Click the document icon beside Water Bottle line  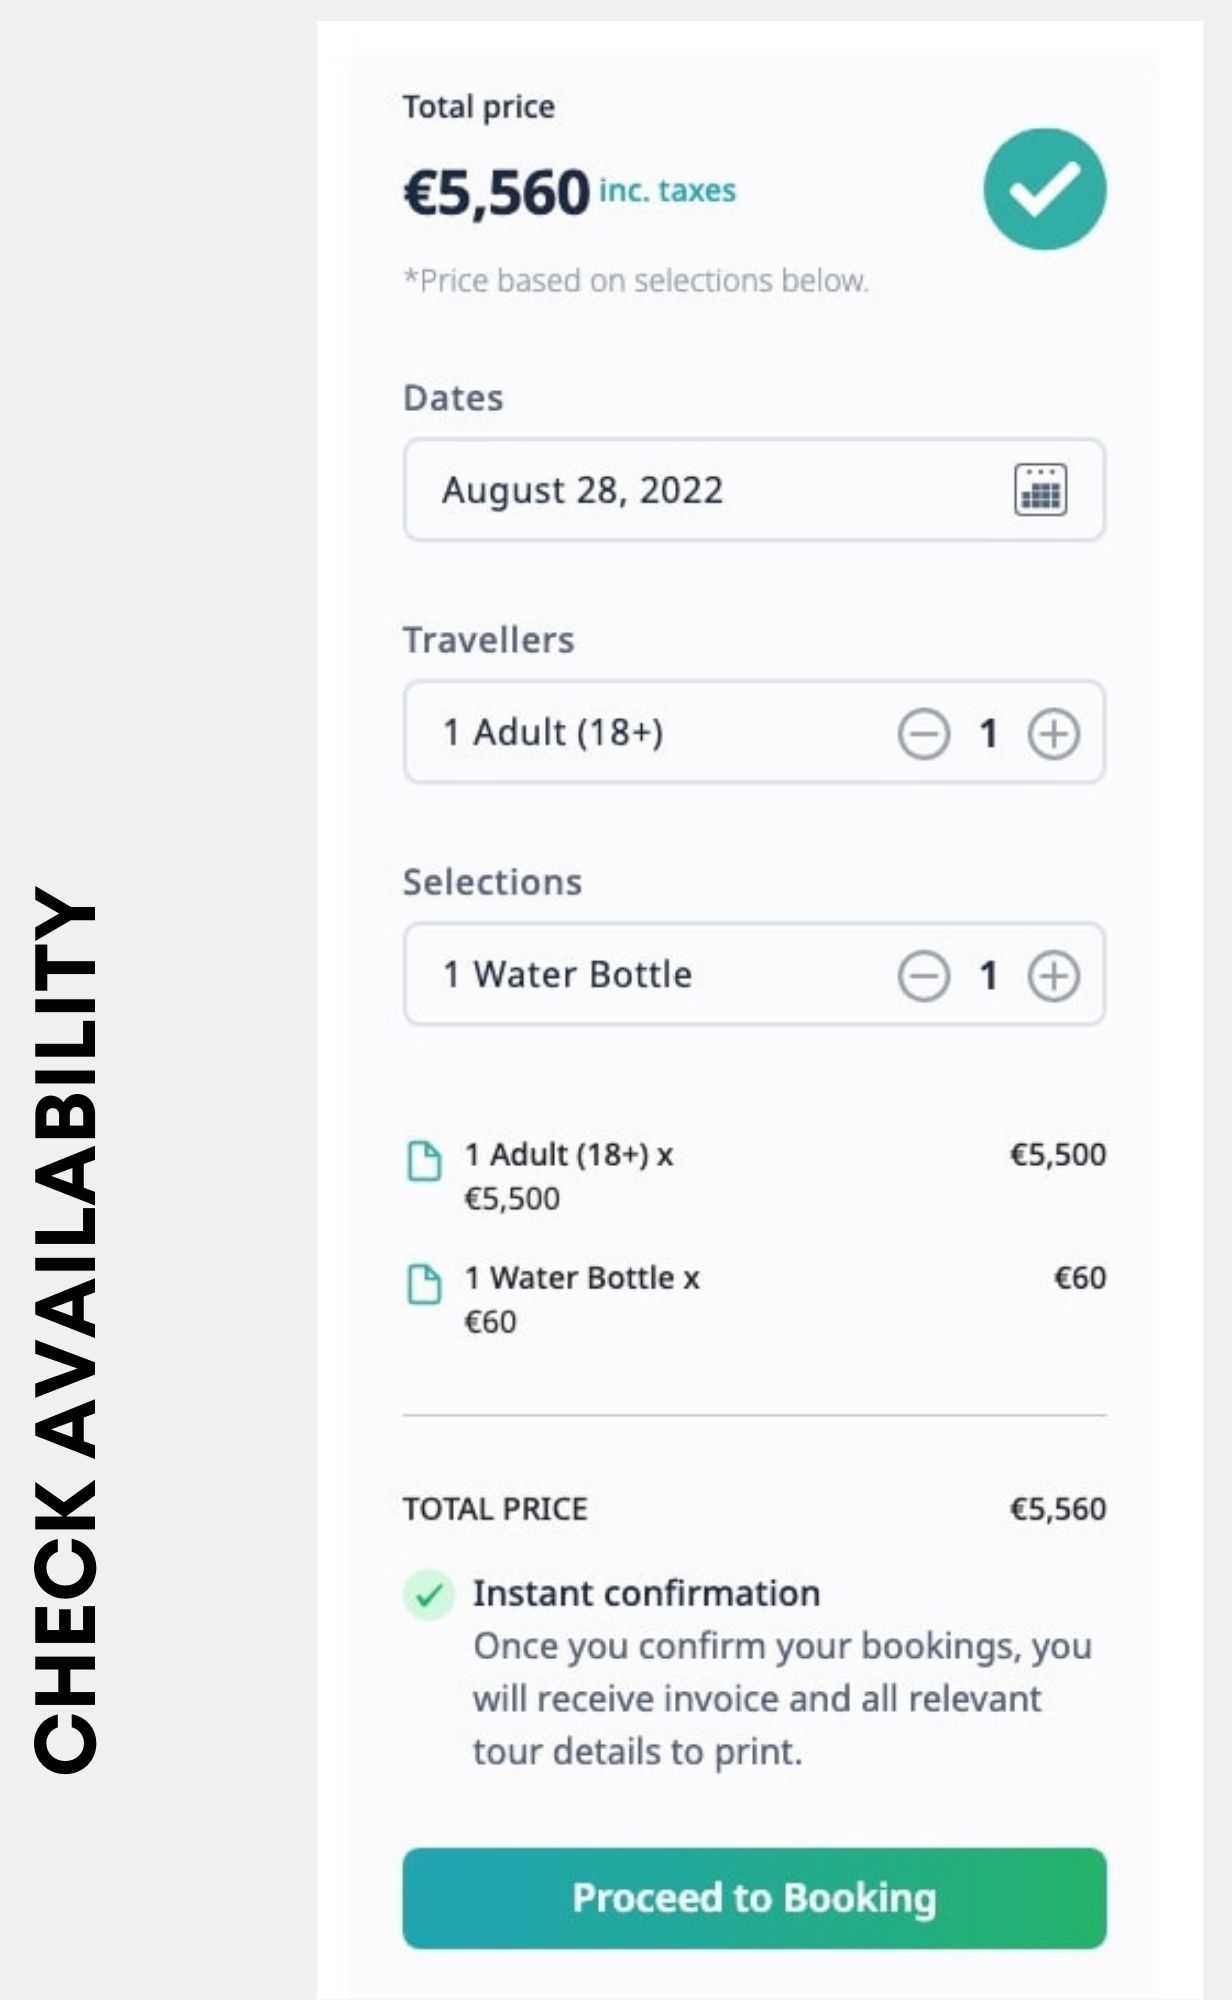[424, 1284]
